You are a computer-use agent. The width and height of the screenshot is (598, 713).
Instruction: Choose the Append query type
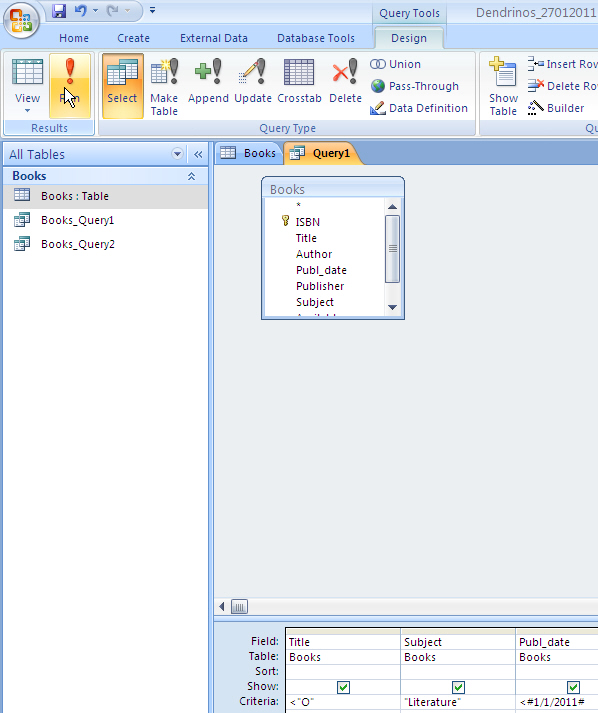coord(208,81)
